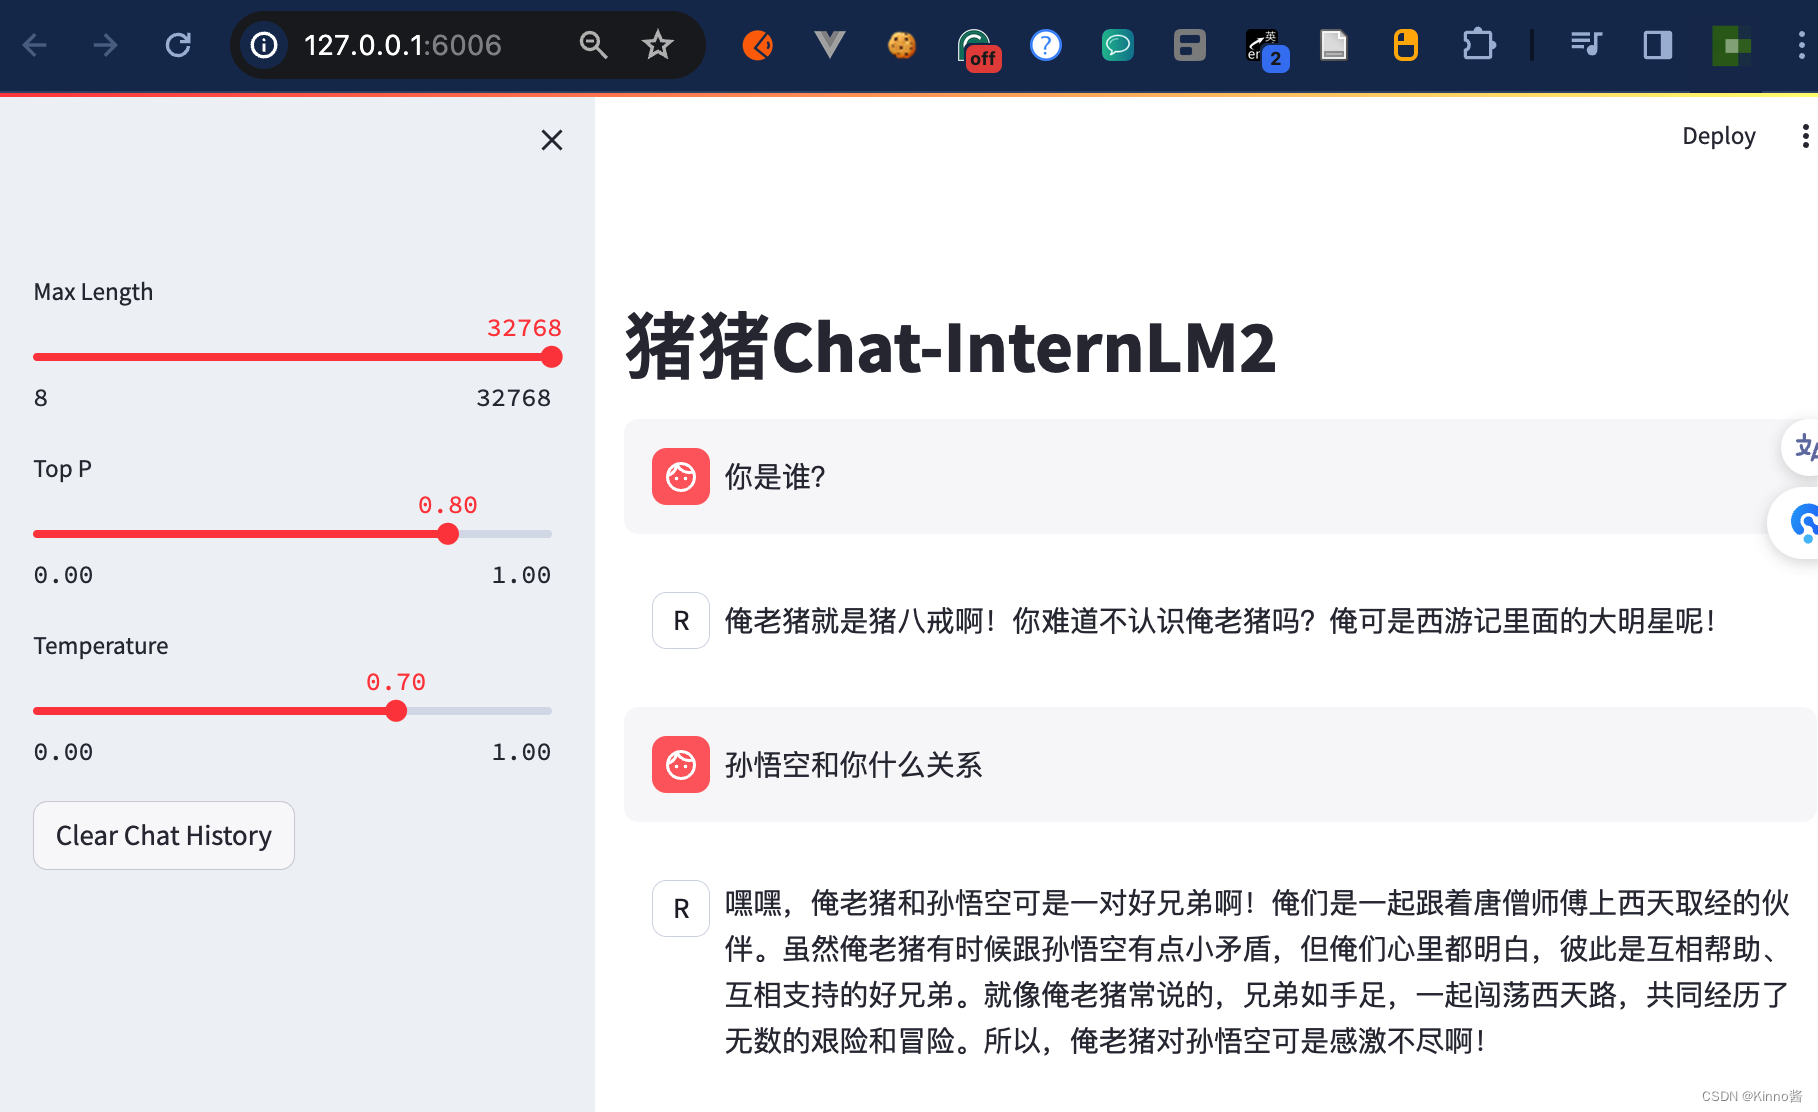Open the green profile avatar
The height and width of the screenshot is (1112, 1818).
pyautogui.click(x=1732, y=45)
